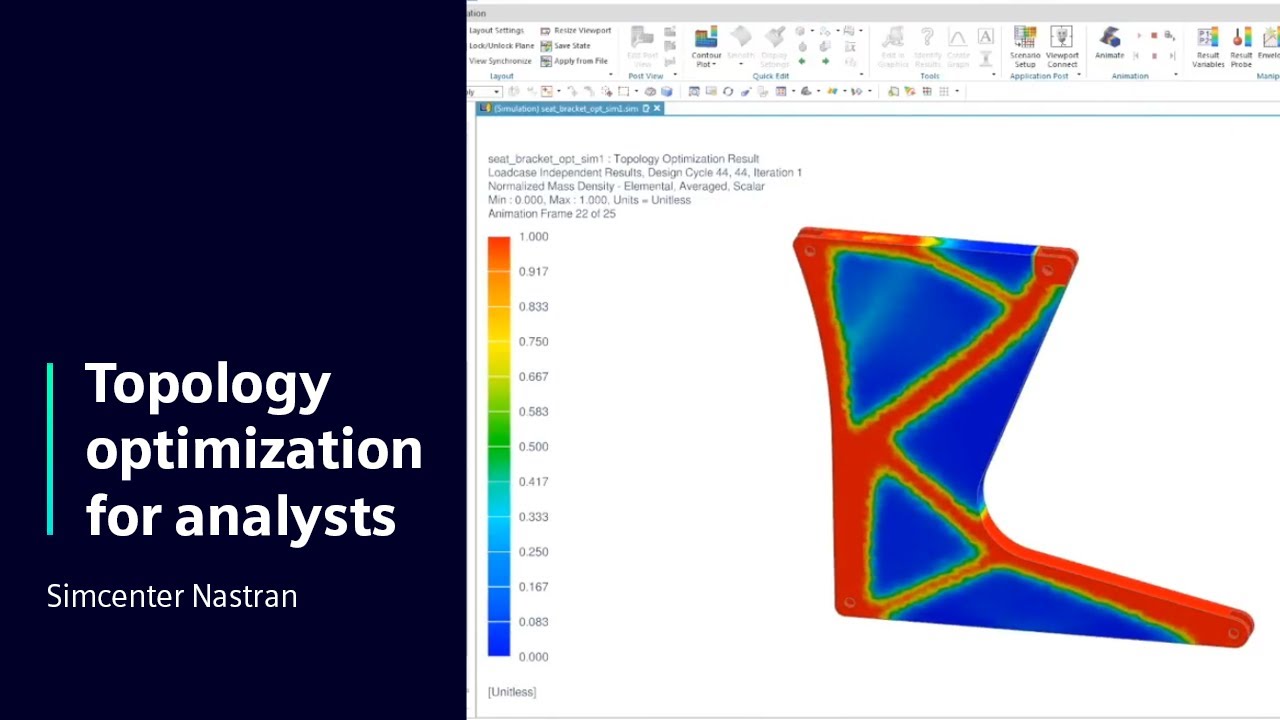This screenshot has width=1280, height=720.
Task: Click the Edit in Graphics tool
Action: click(894, 46)
